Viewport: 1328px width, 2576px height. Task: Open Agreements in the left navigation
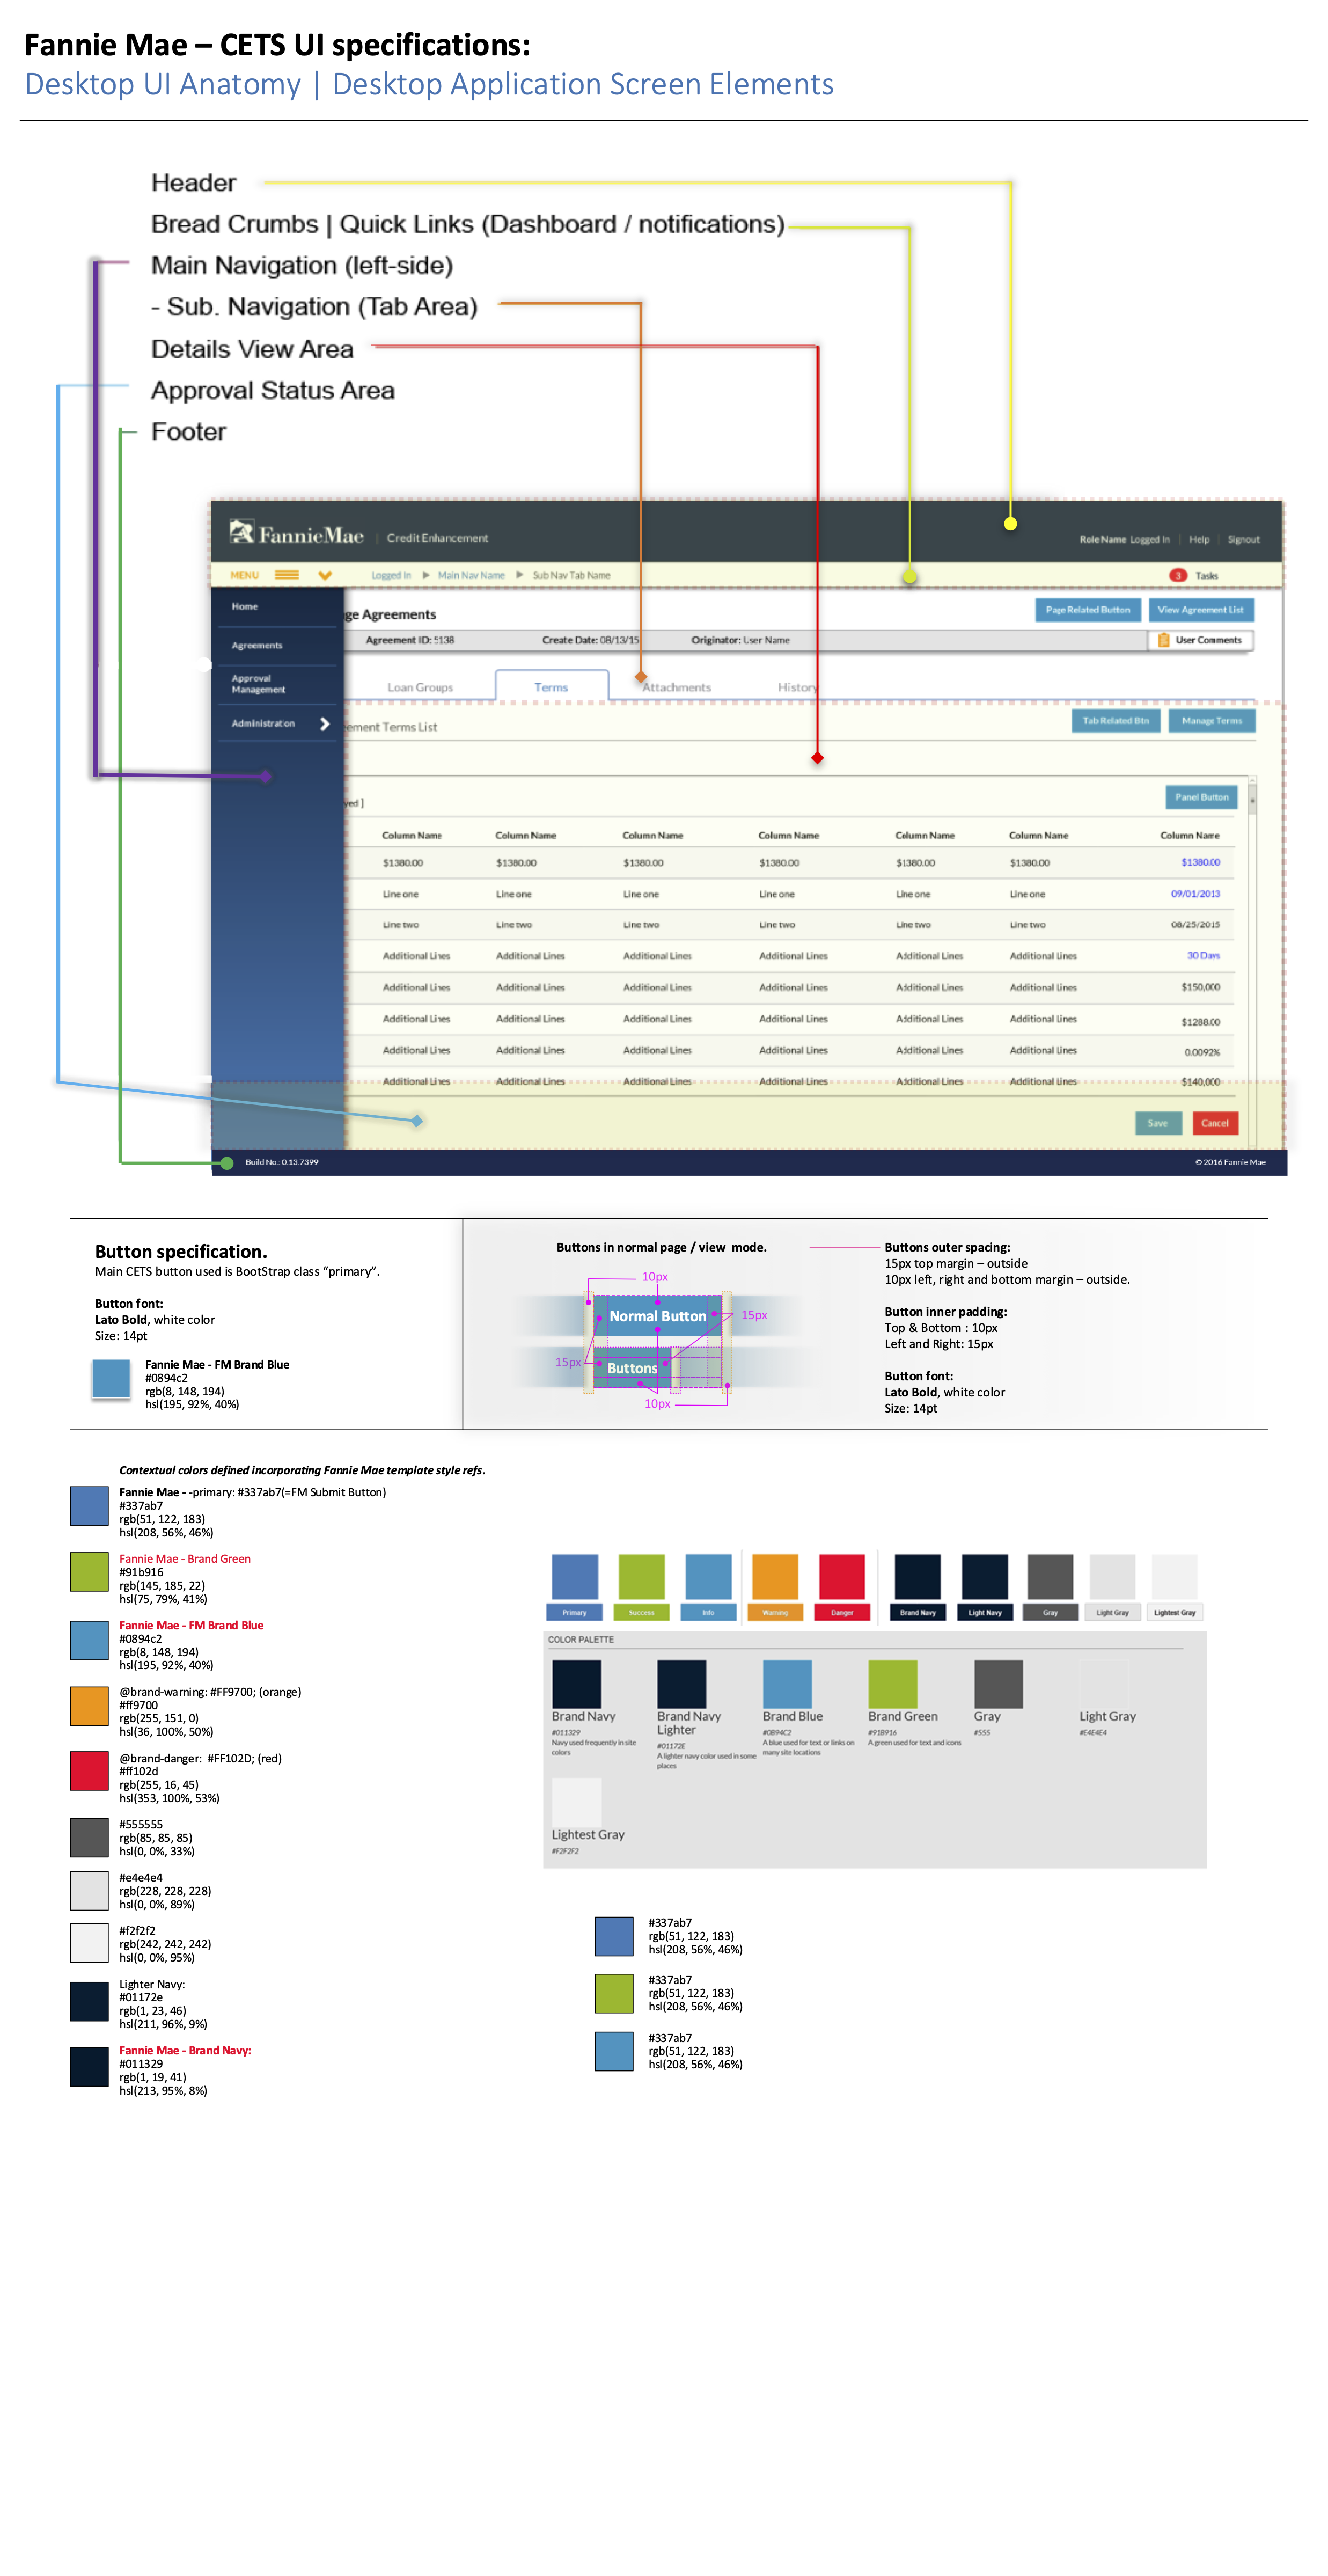point(257,646)
